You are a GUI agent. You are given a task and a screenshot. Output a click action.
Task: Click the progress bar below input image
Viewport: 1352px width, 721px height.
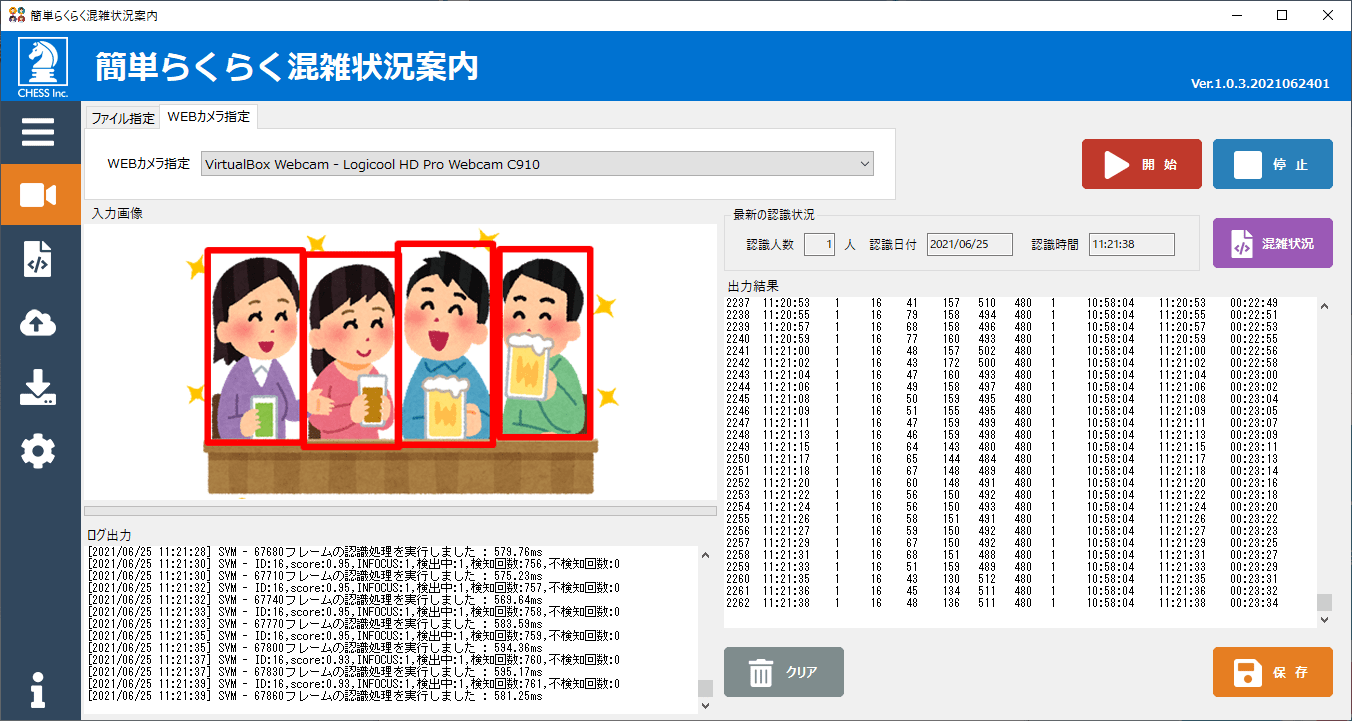pyautogui.click(x=400, y=511)
